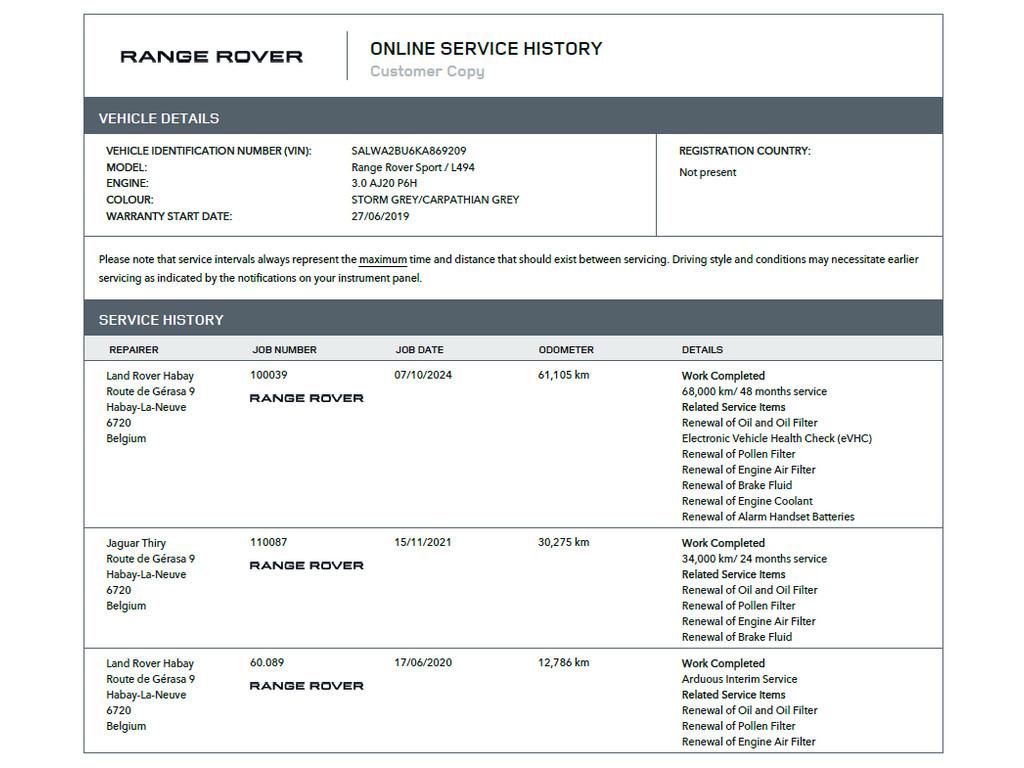Select the Service History section header
The height and width of the screenshot is (768, 1024).
(x=161, y=320)
